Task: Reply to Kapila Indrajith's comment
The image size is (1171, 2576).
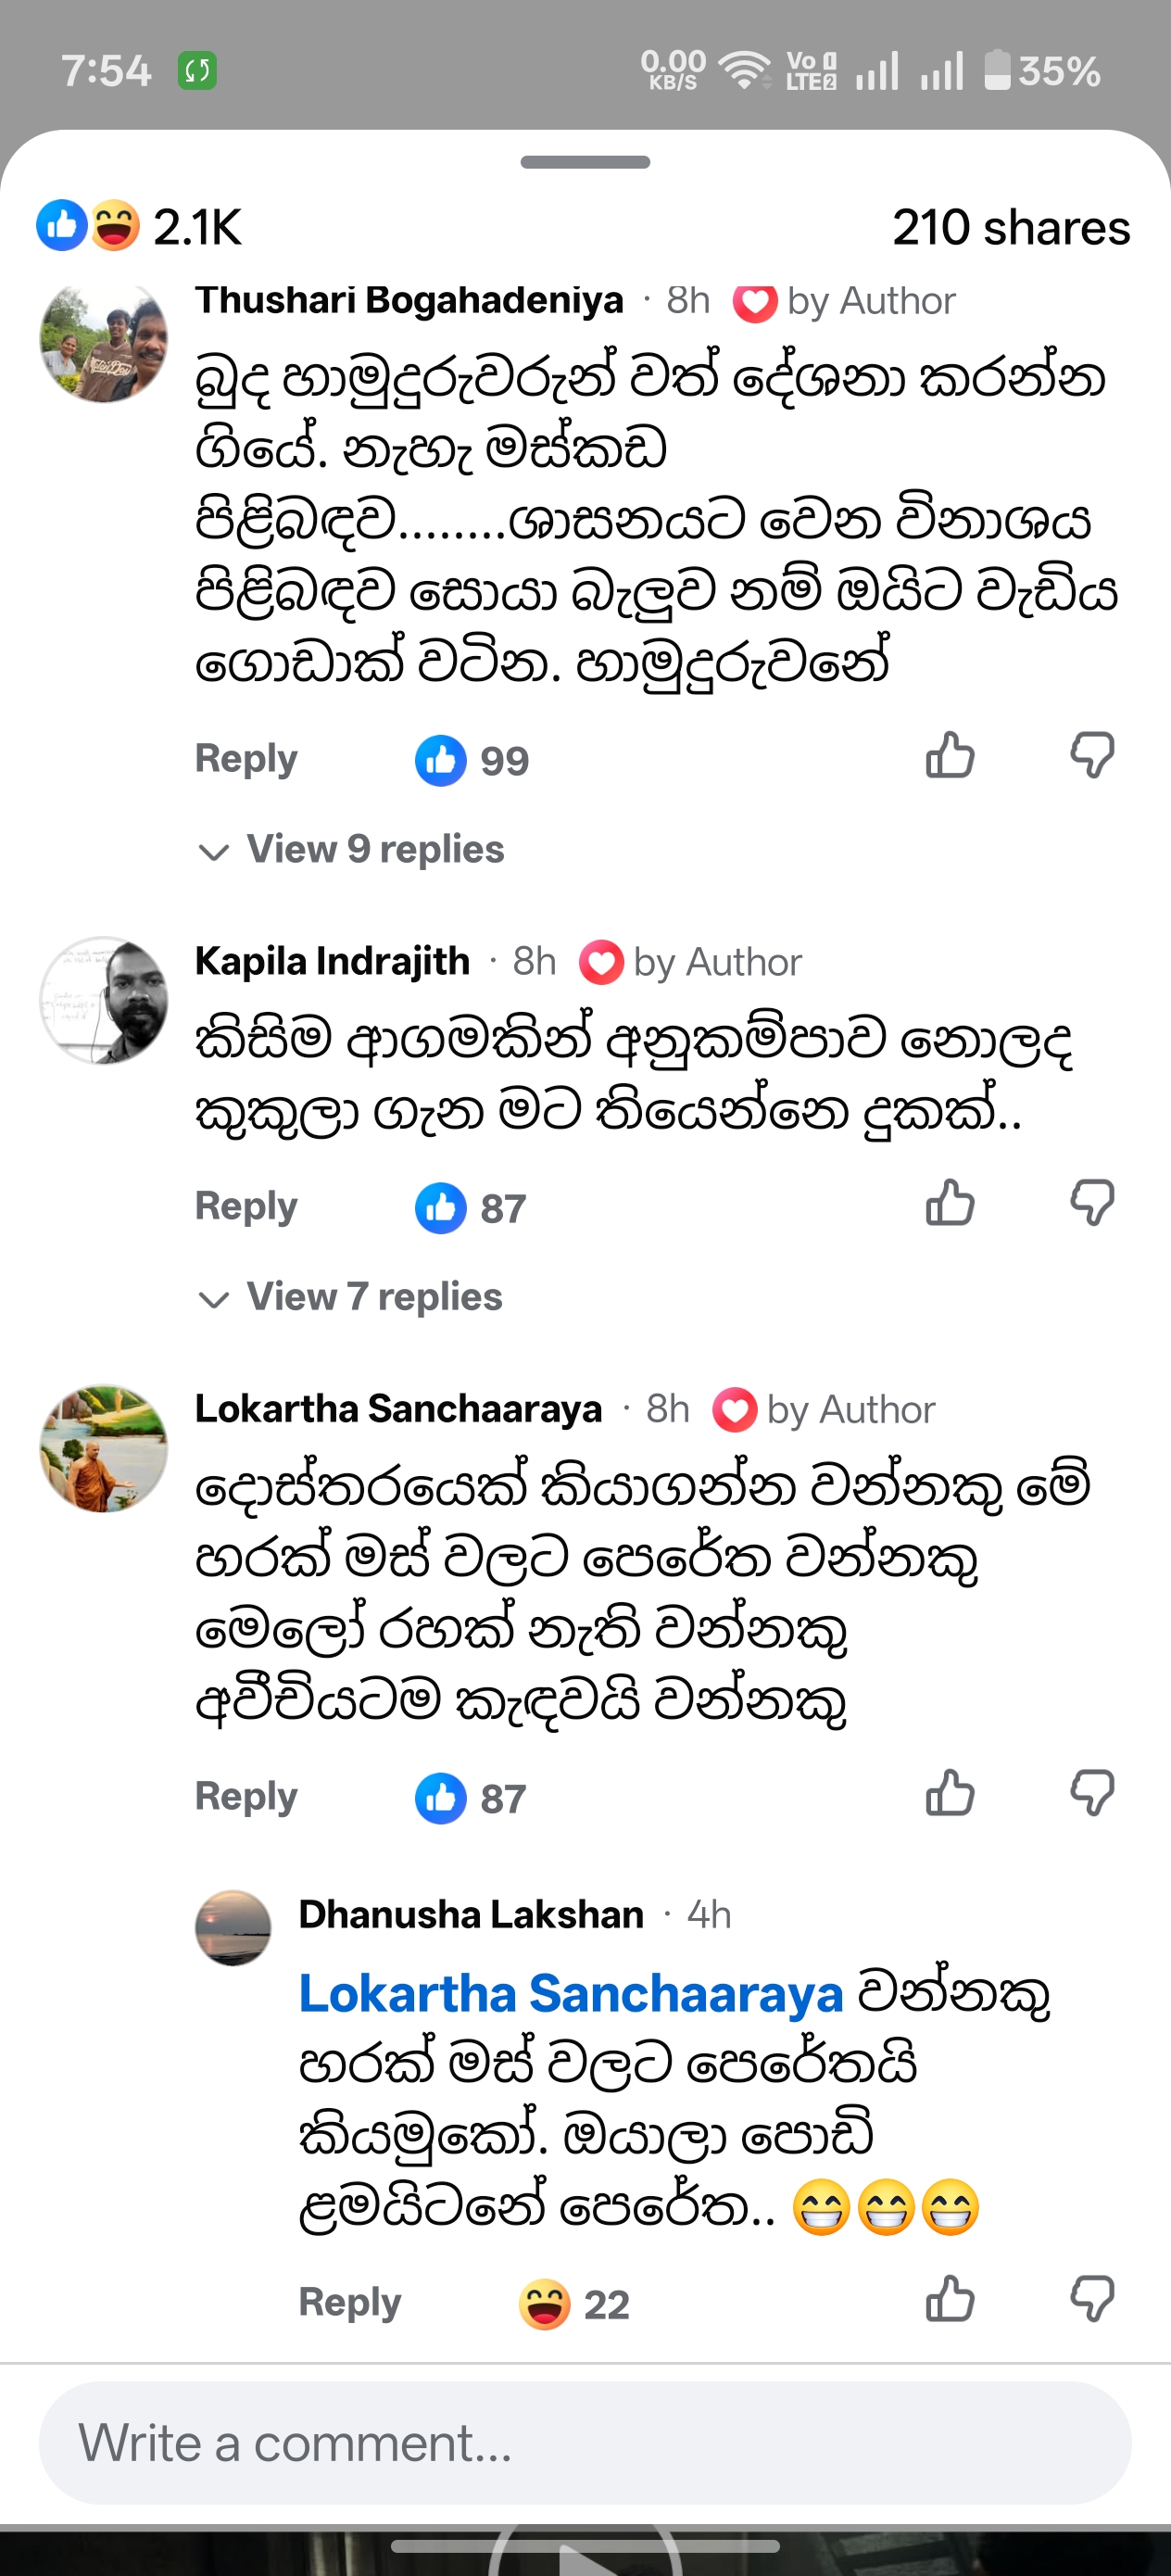Action: (246, 1206)
